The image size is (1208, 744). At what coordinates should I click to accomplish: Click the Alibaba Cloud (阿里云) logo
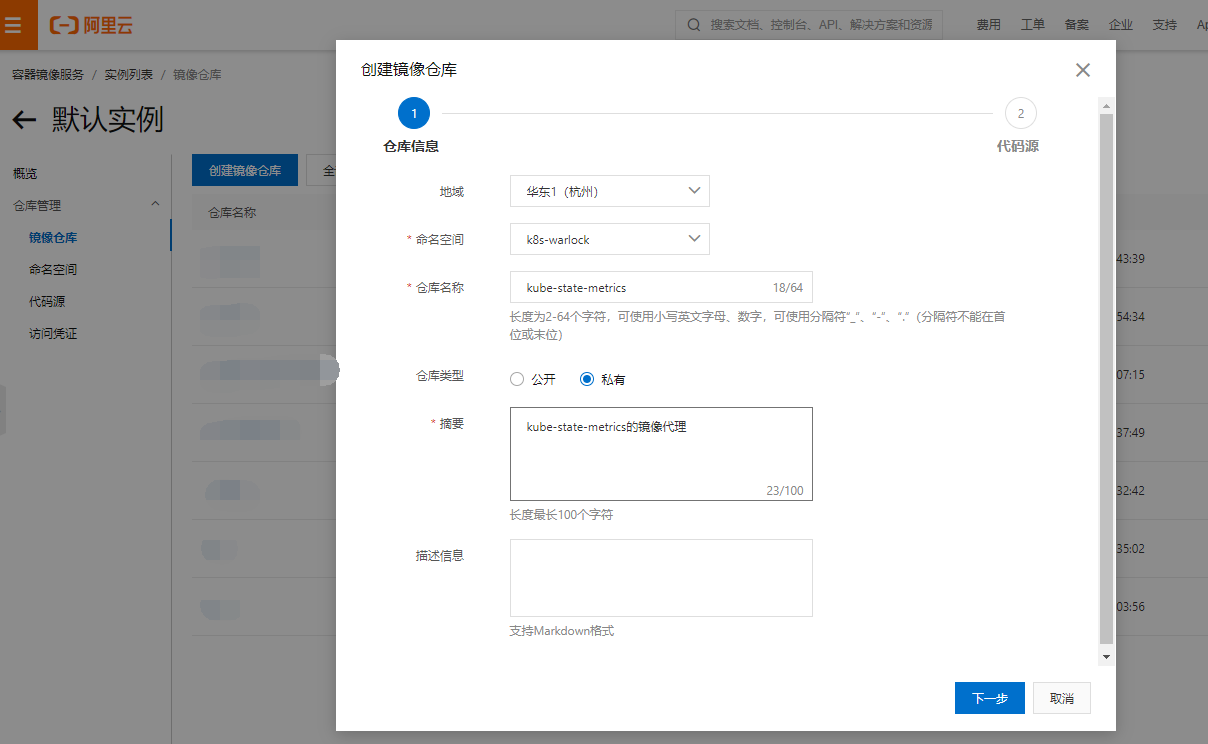pyautogui.click(x=92, y=25)
